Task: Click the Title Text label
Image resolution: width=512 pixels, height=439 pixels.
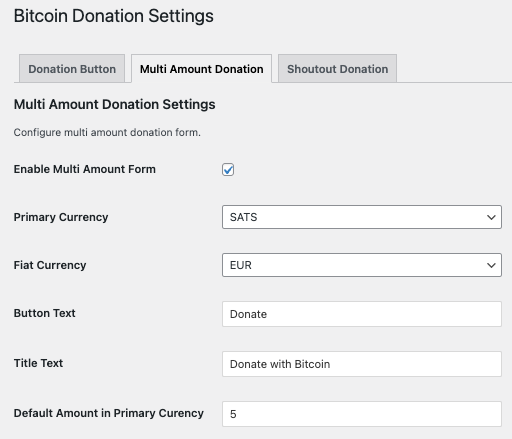Action: (38, 363)
